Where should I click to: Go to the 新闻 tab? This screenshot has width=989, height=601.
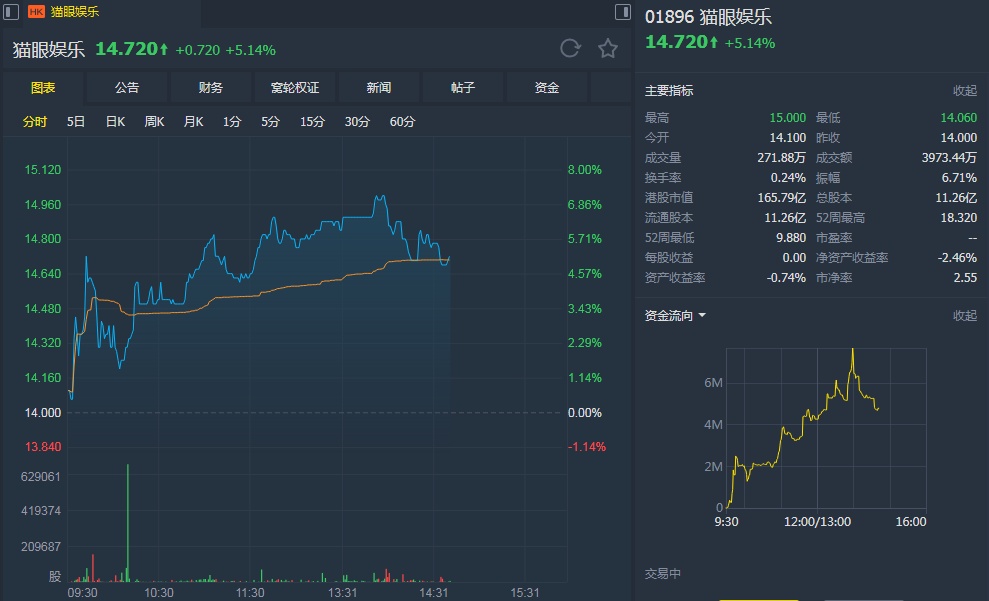(379, 88)
